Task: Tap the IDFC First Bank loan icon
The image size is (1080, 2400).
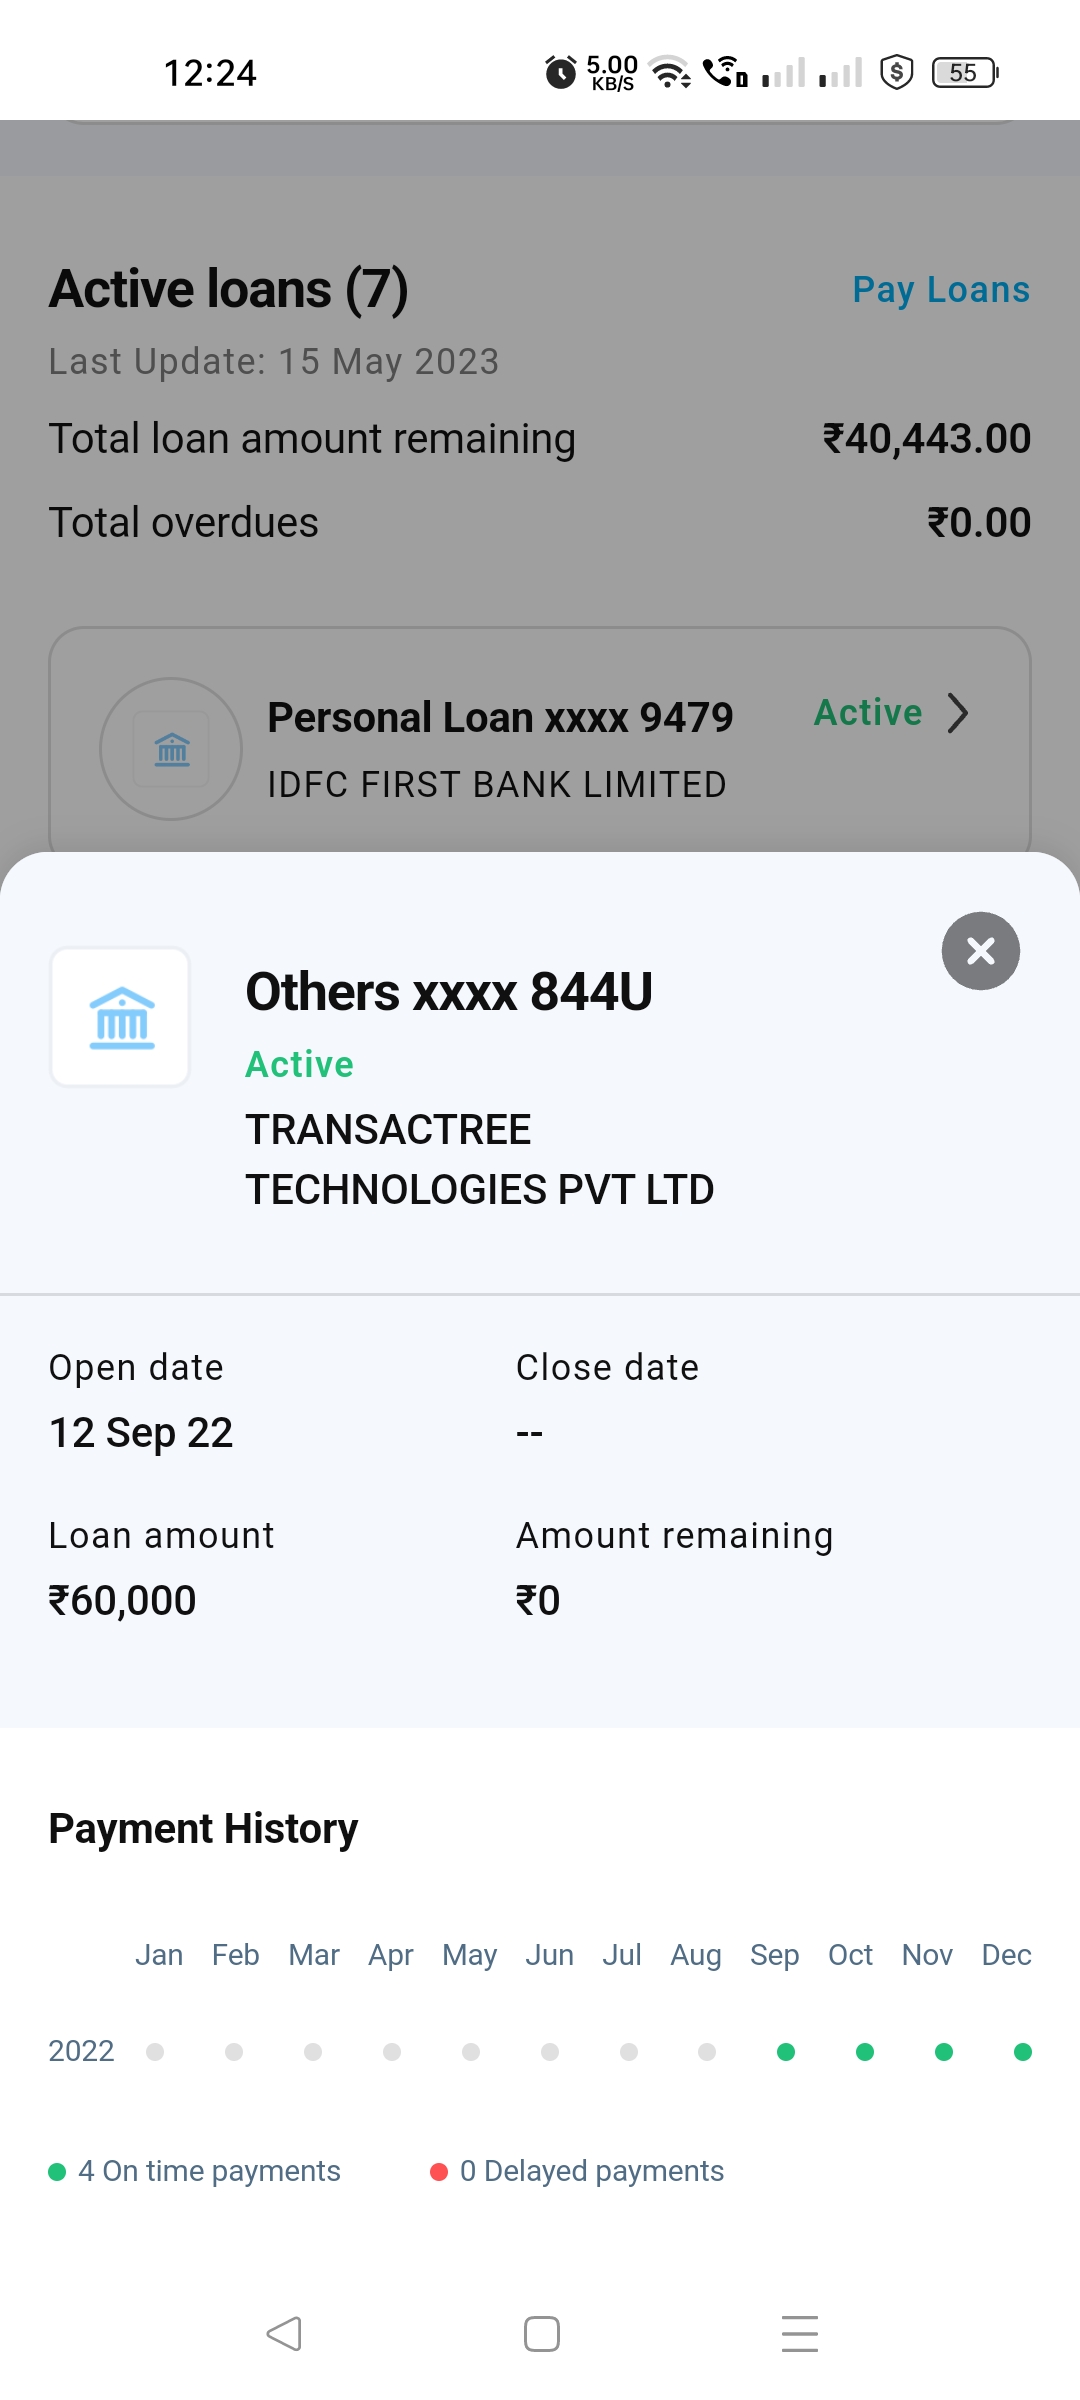Action: tap(171, 749)
